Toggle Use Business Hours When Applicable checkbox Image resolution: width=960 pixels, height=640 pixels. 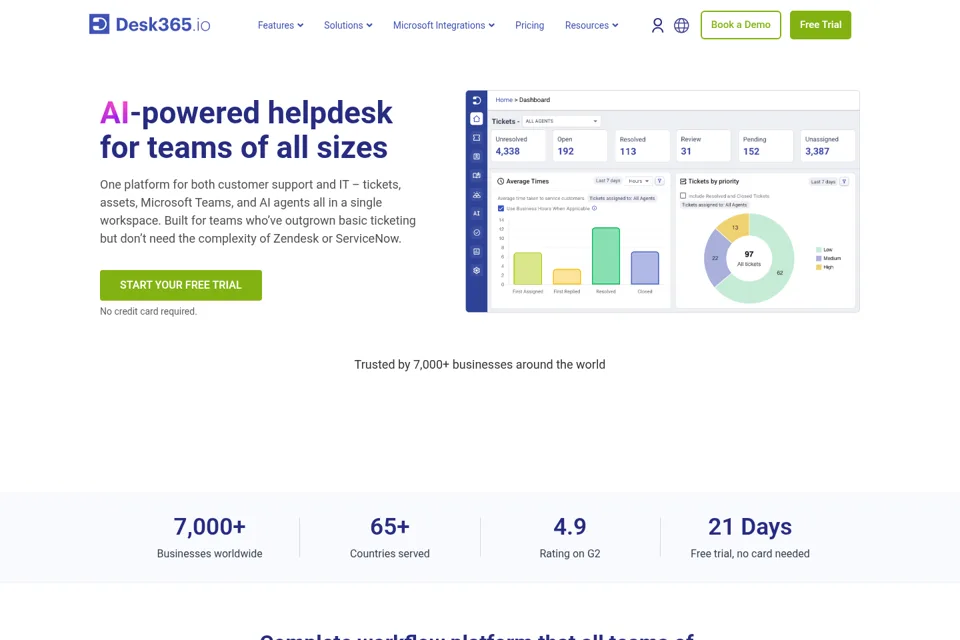(x=501, y=208)
